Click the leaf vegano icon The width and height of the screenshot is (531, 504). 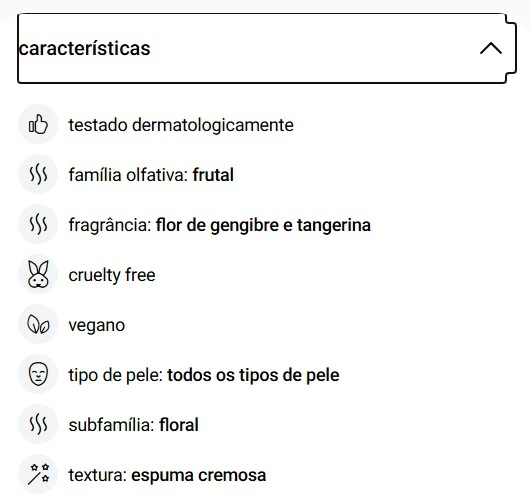point(38,324)
